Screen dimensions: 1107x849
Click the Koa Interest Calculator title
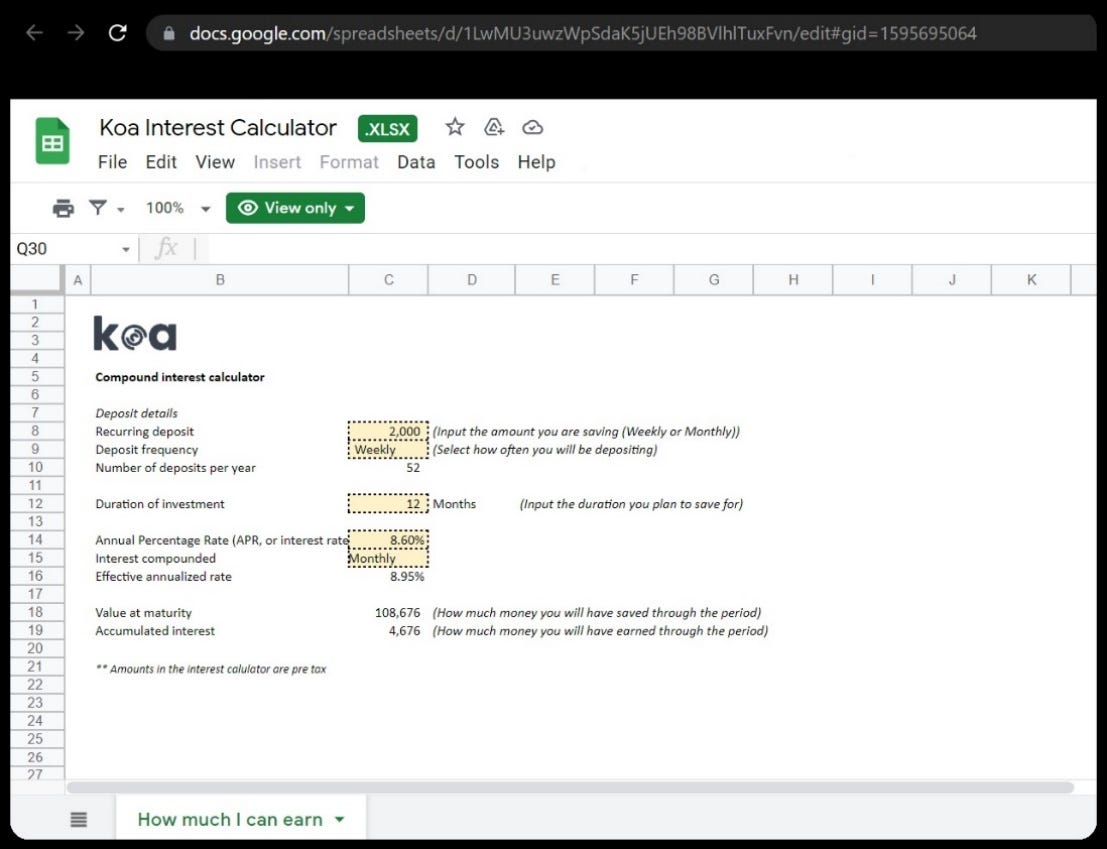tap(217, 128)
